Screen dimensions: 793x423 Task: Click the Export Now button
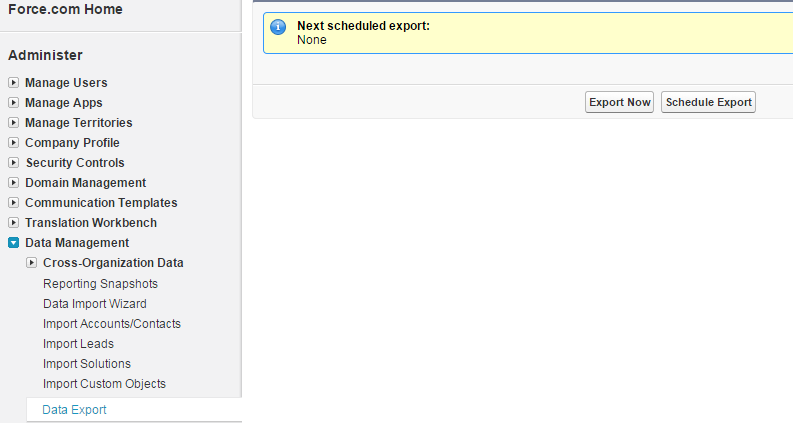tap(620, 102)
